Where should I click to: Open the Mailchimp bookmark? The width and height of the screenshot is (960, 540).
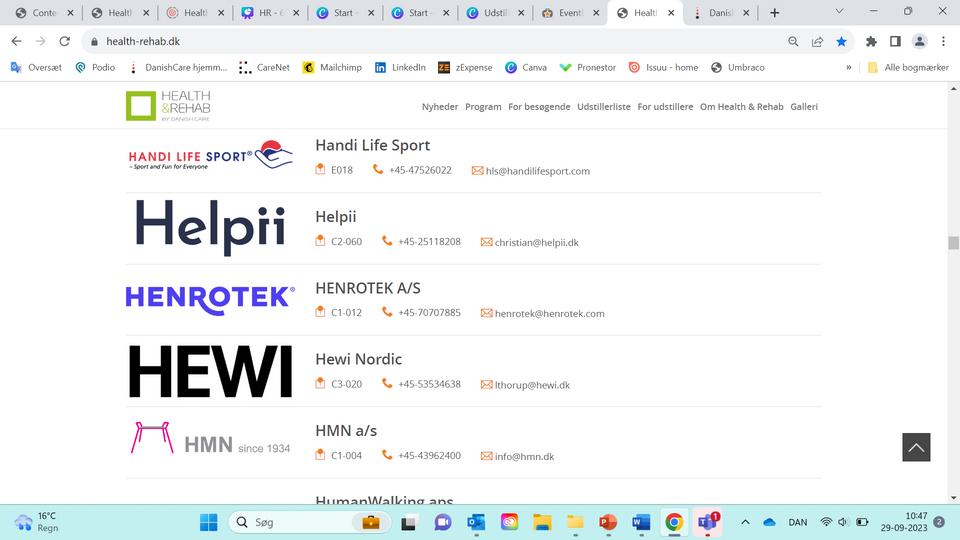(x=332, y=67)
